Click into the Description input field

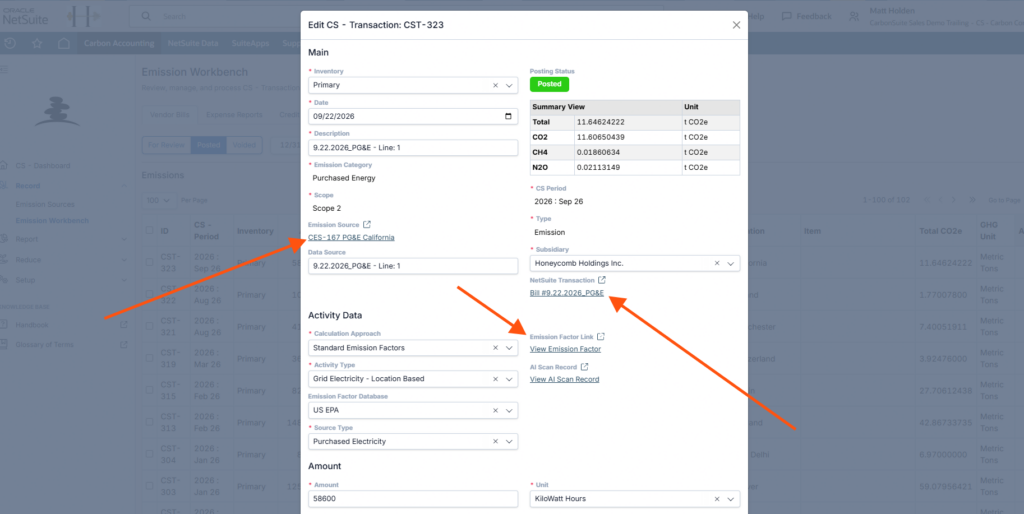[413, 148]
